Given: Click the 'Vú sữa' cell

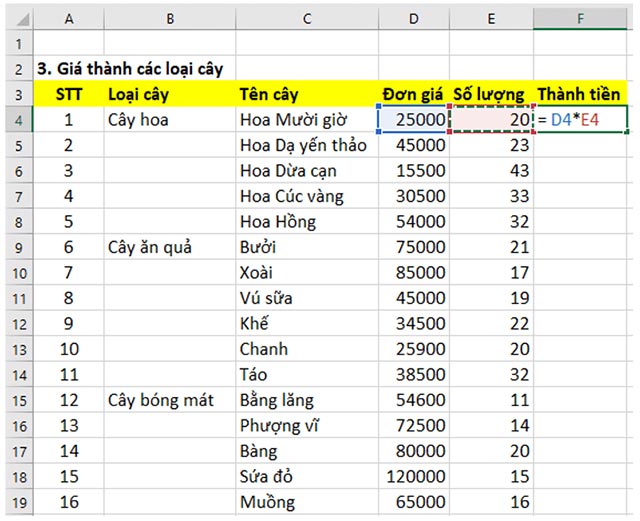Looking at the screenshot, I should 306,298.
